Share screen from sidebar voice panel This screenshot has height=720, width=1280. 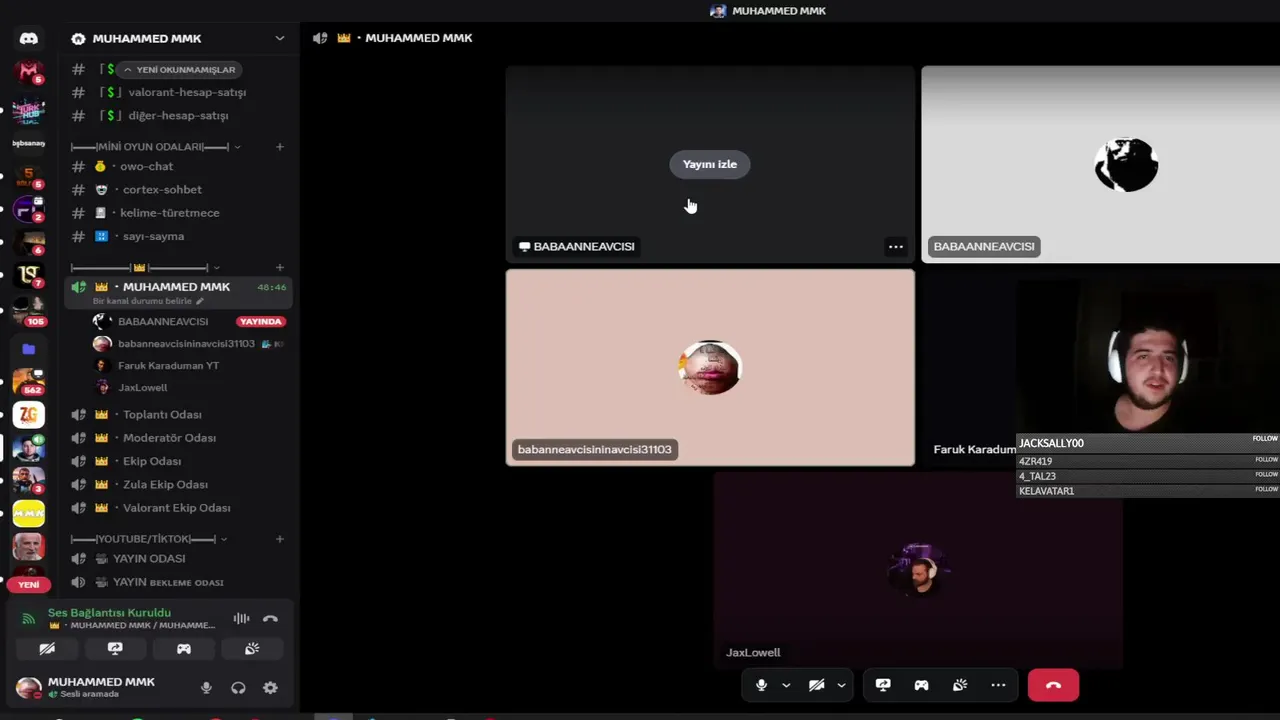(x=115, y=649)
